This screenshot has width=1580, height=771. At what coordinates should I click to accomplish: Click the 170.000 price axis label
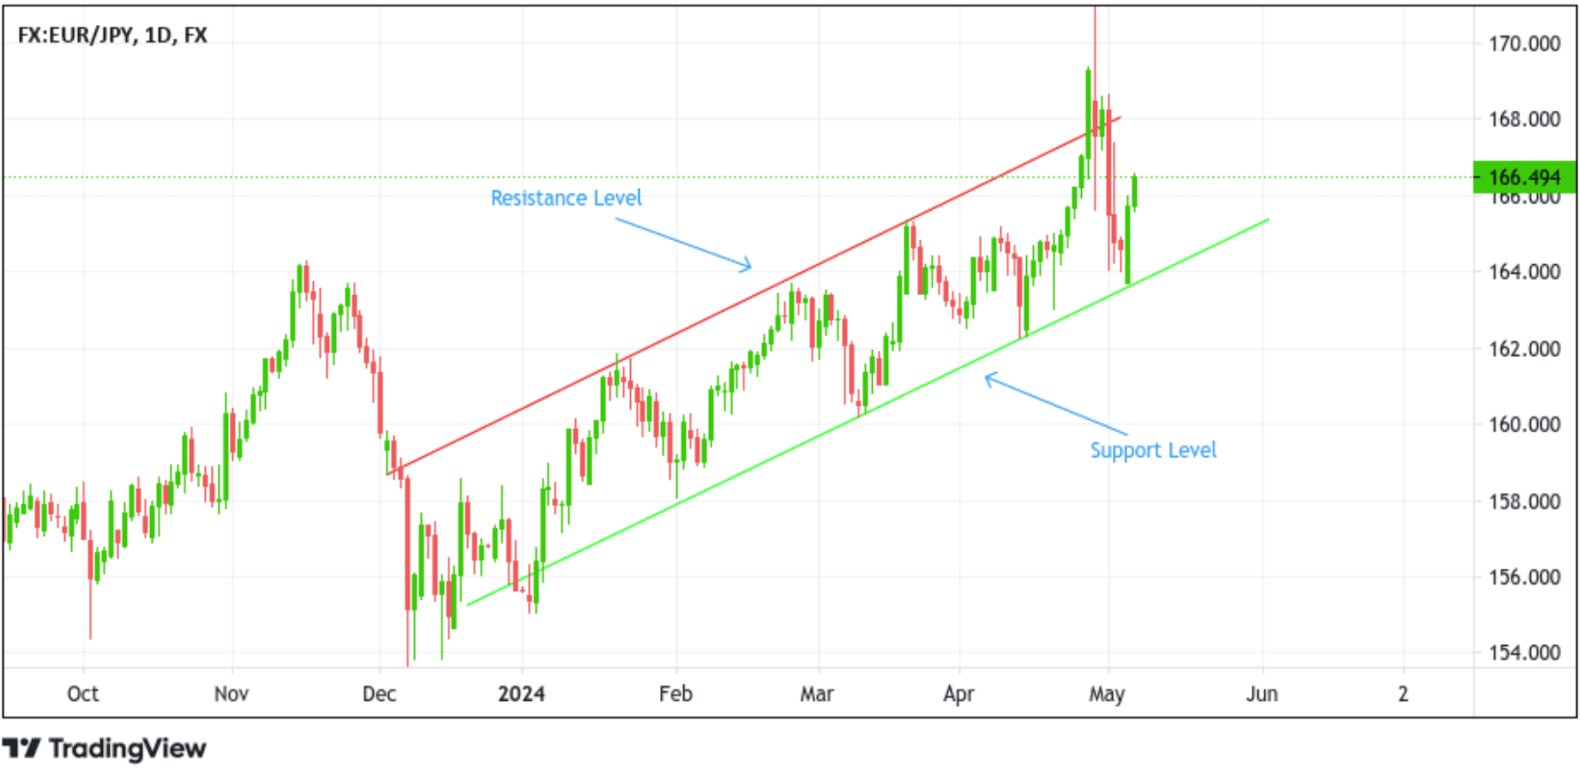pyautogui.click(x=1524, y=43)
